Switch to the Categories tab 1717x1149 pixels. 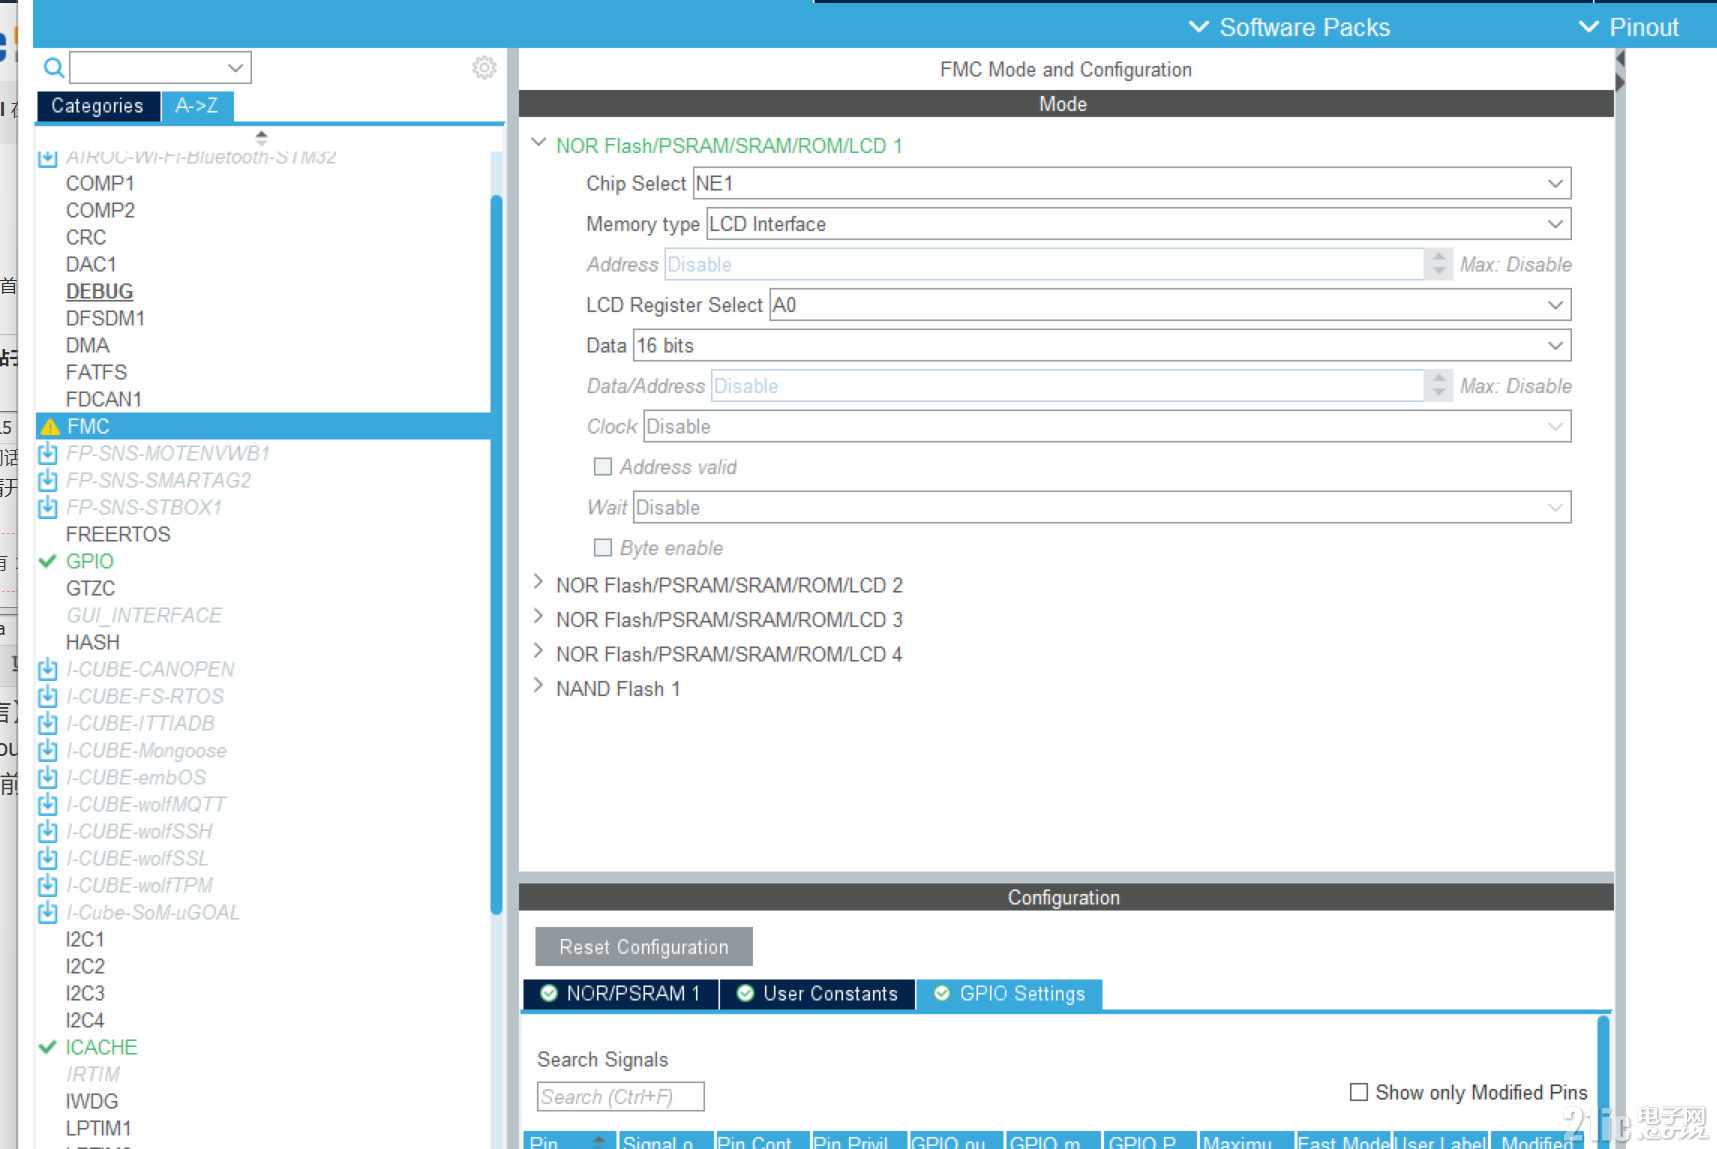(98, 106)
